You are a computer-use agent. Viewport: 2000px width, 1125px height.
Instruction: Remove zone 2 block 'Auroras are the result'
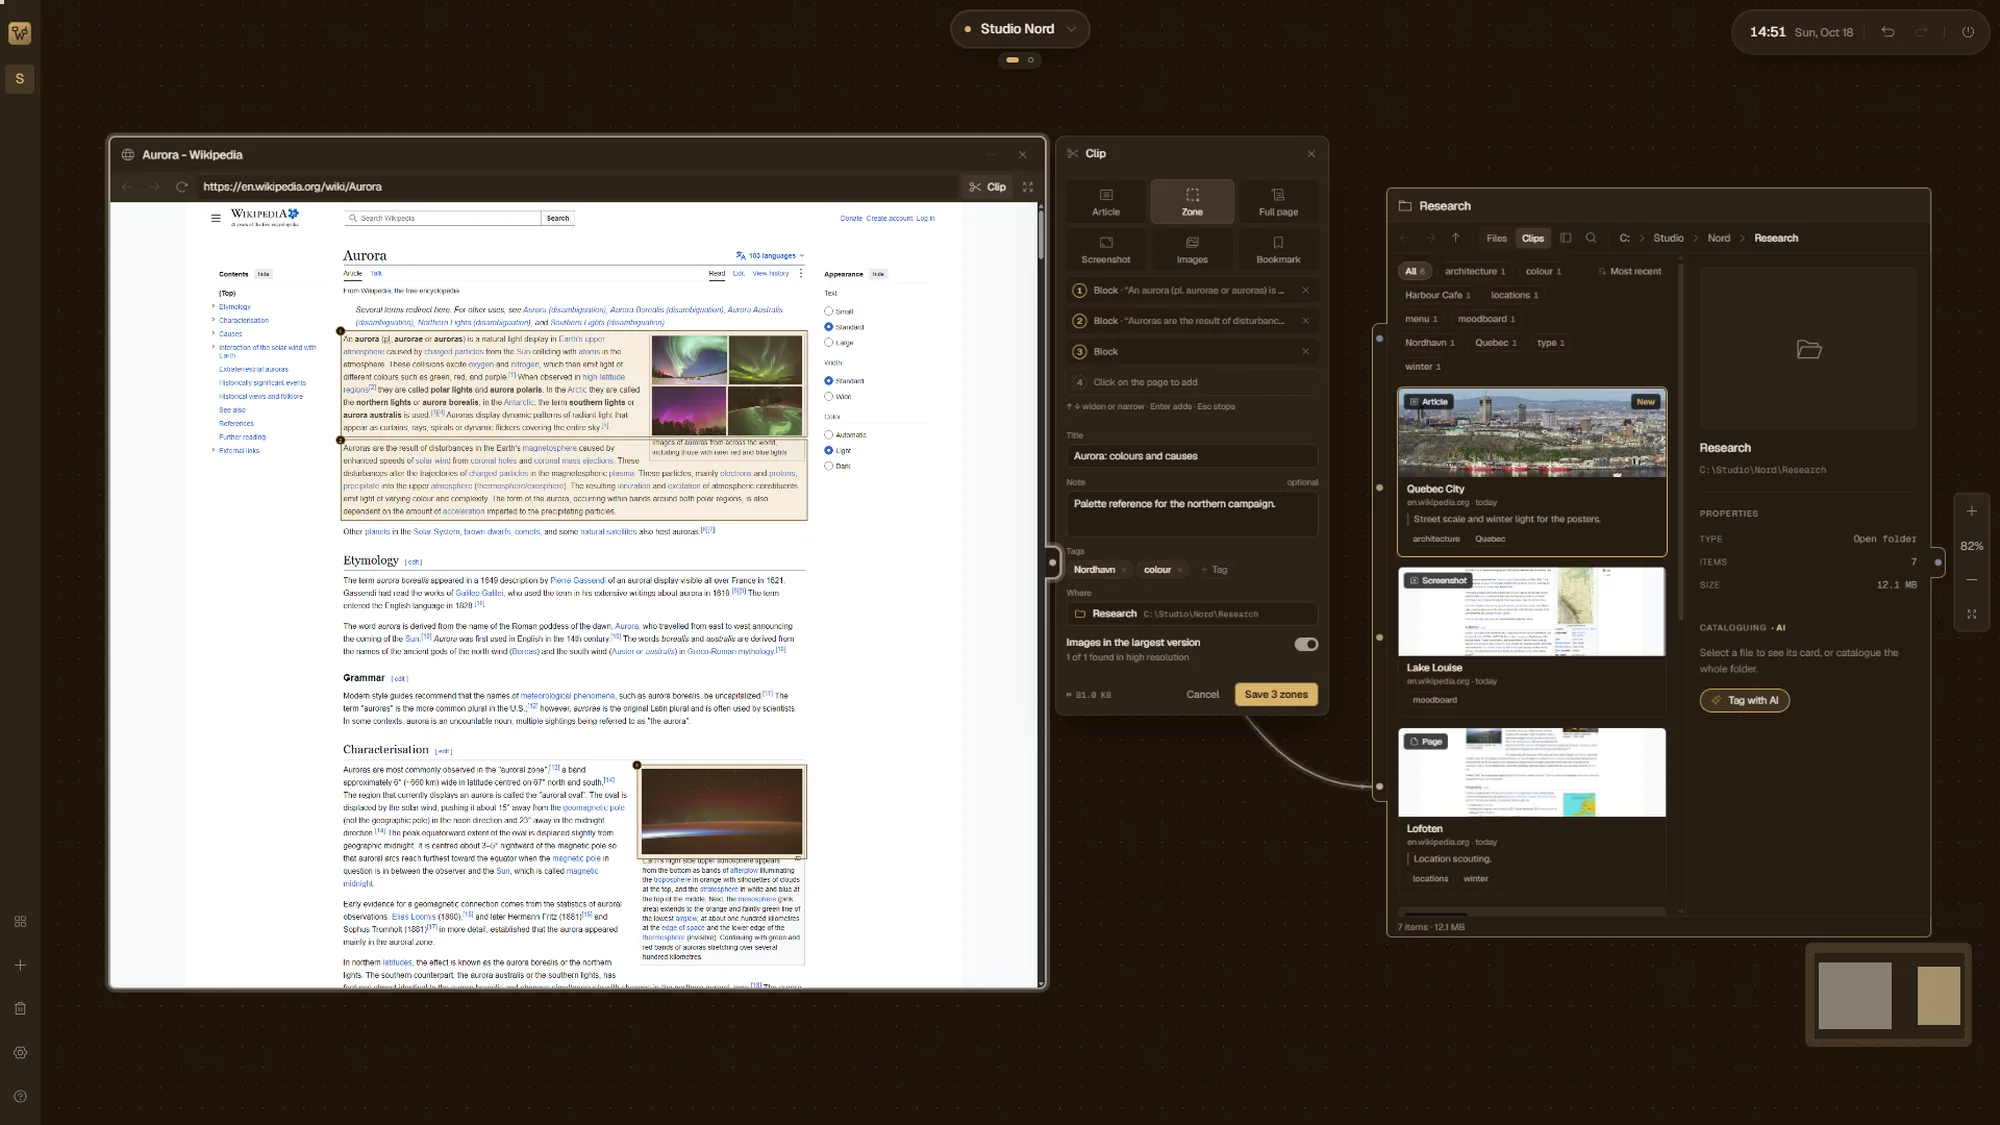pos(1305,321)
